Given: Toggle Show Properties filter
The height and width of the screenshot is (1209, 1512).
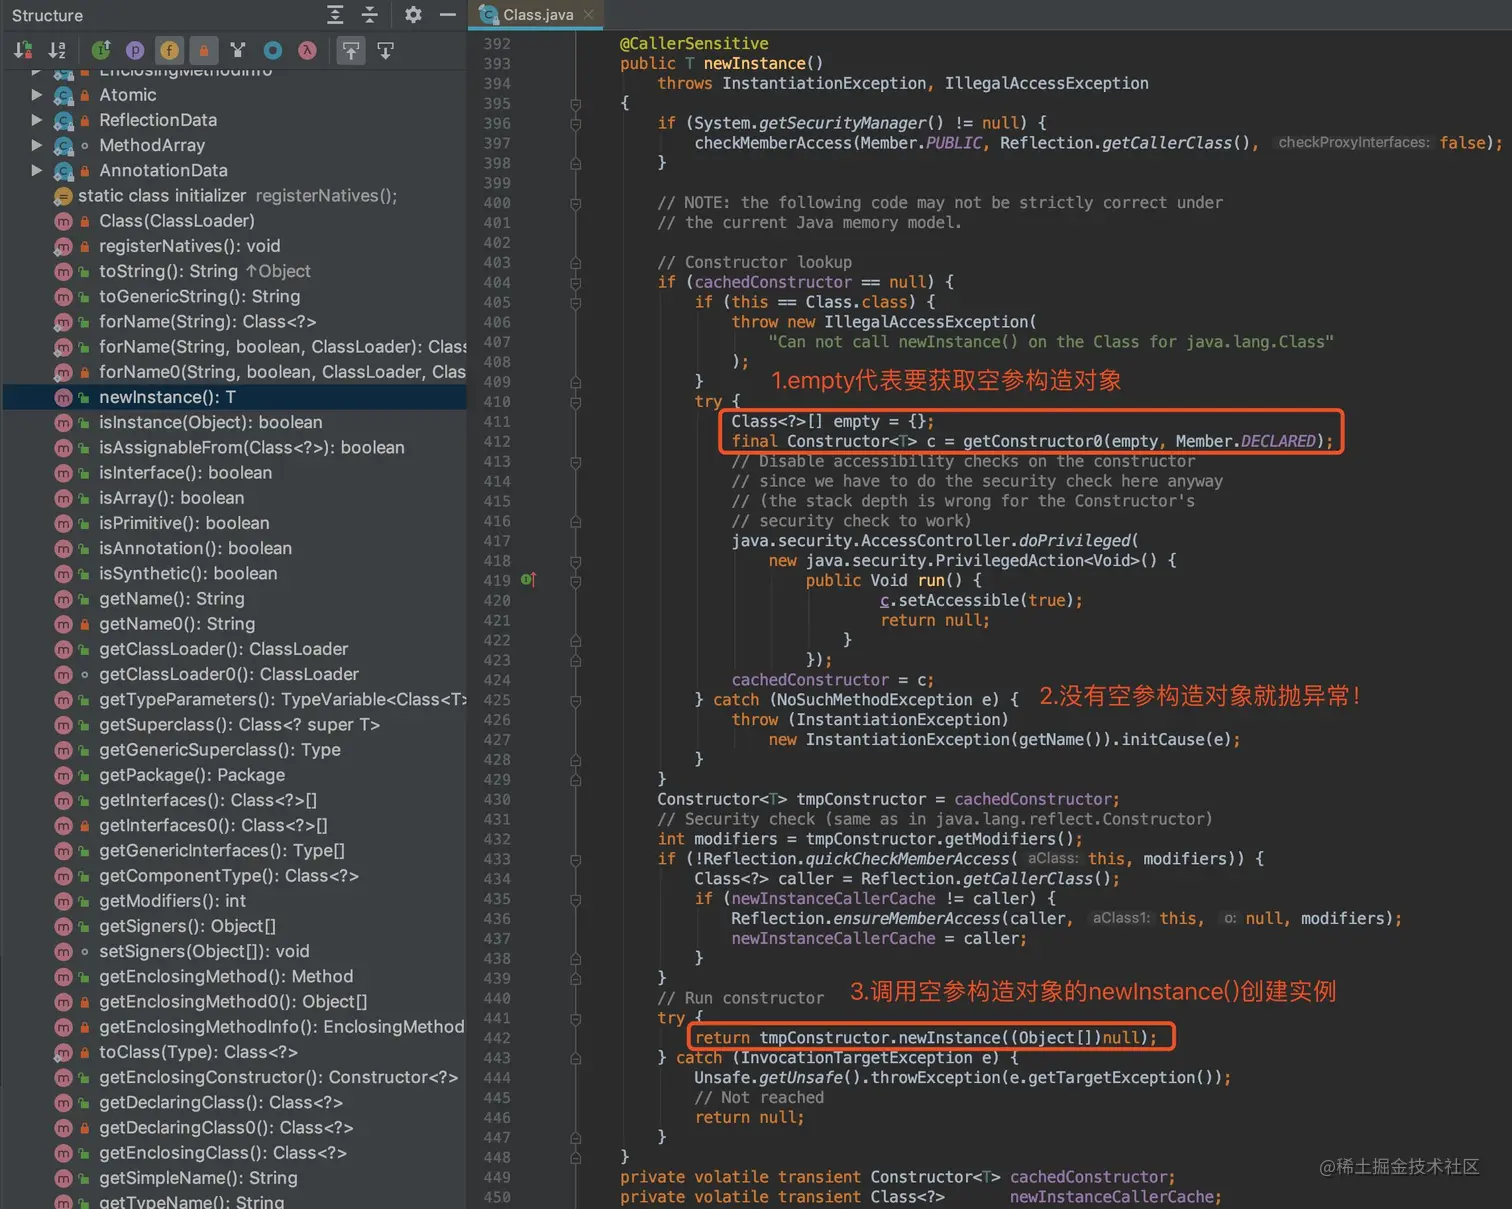Looking at the screenshot, I should click(135, 50).
